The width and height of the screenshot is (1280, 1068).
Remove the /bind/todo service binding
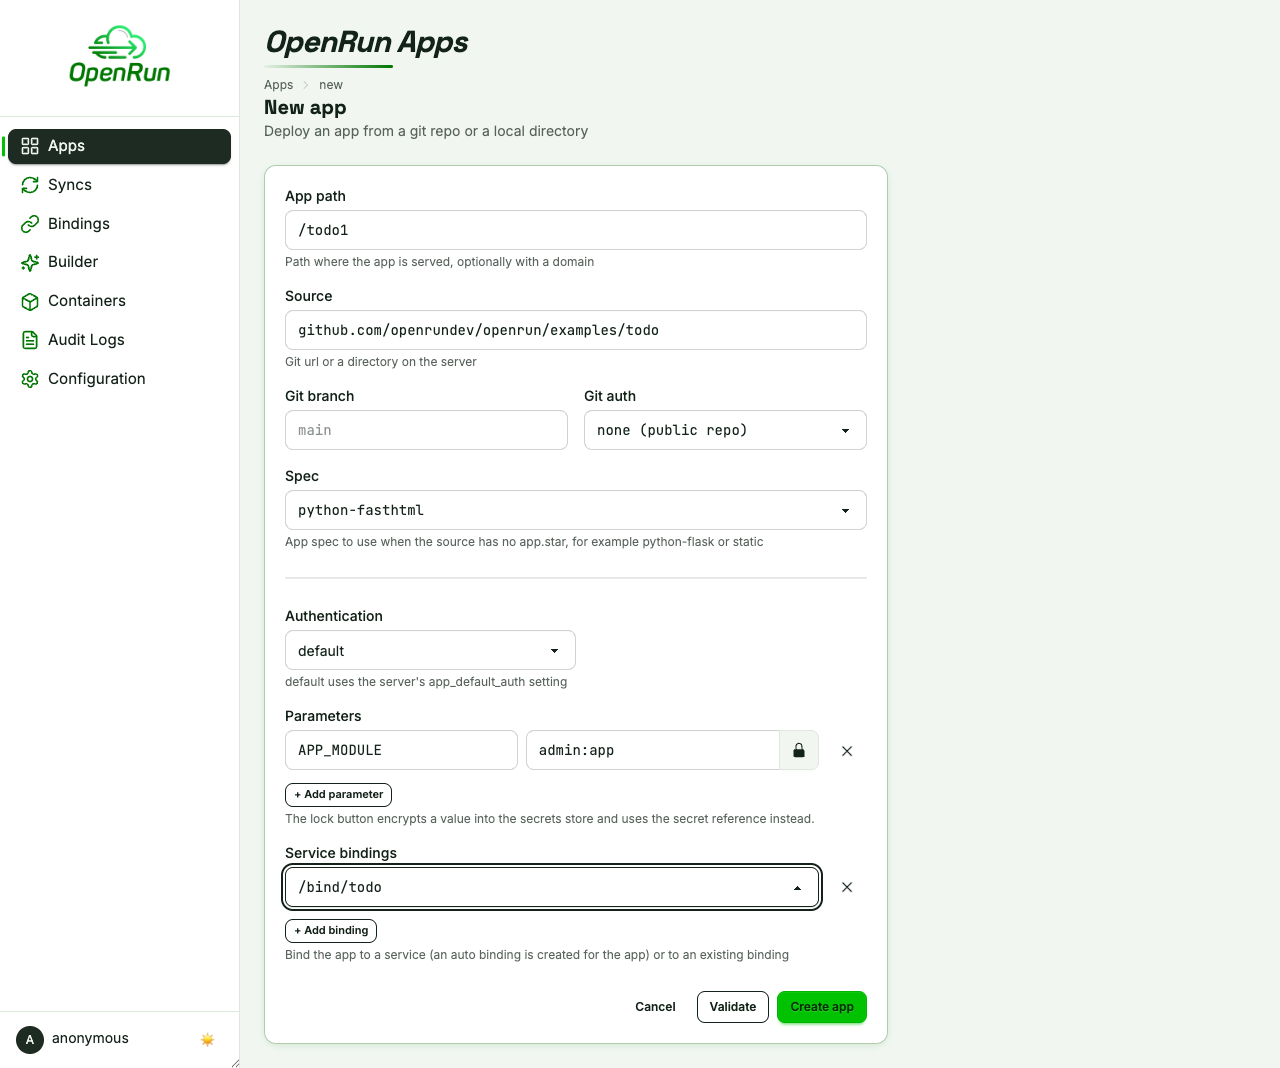847,887
